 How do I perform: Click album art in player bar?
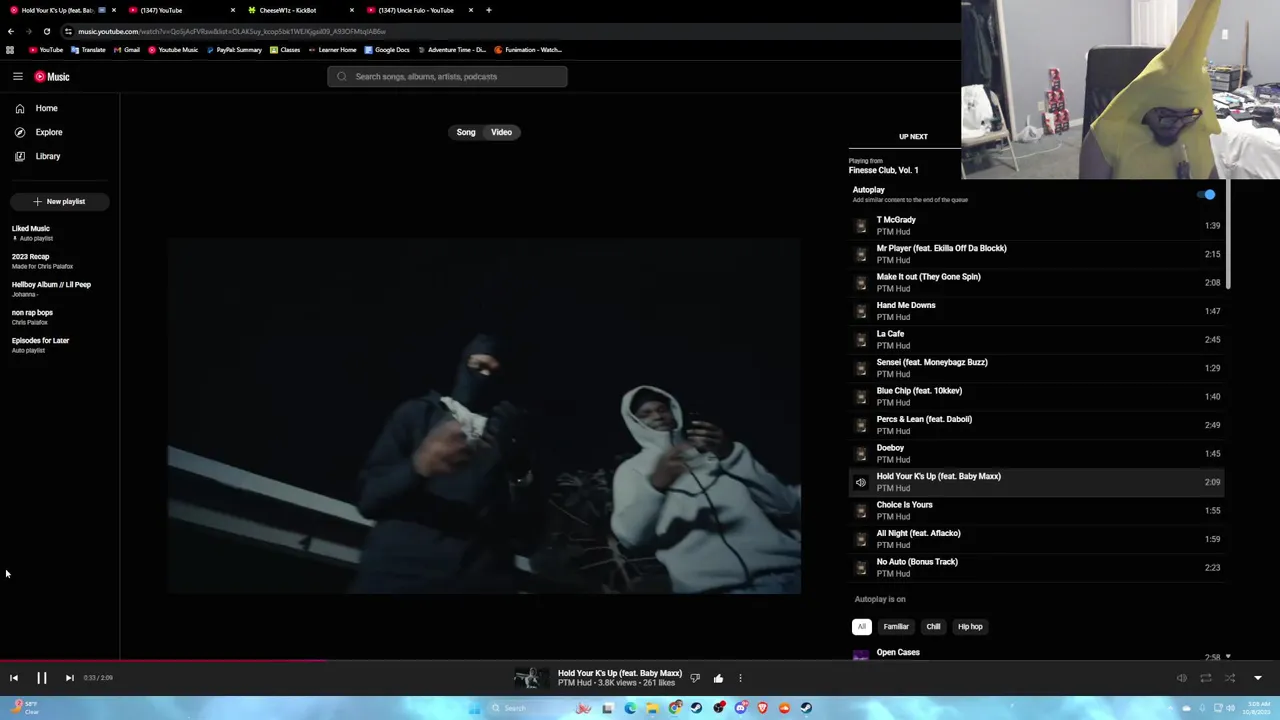[531, 678]
